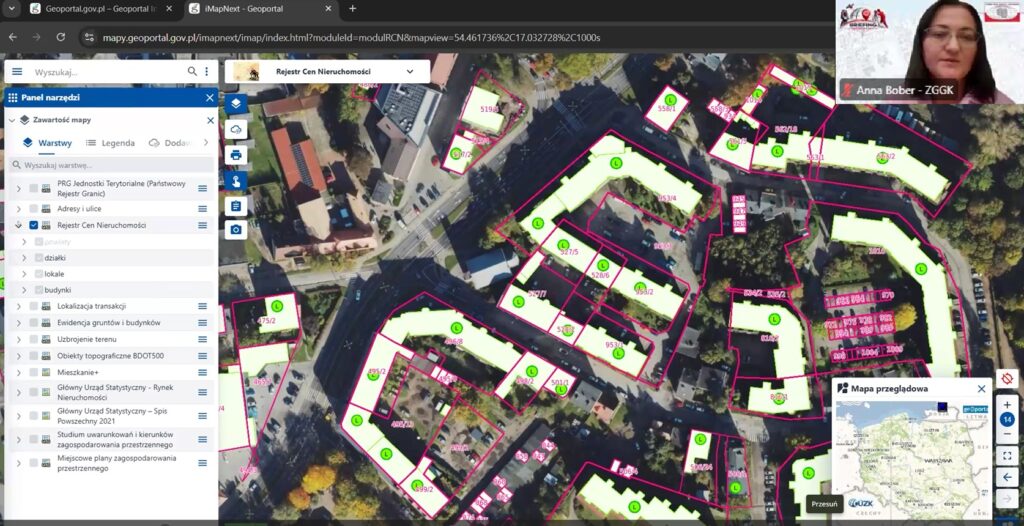
Task: Open the layers tool in map toolbar
Action: tap(236, 104)
